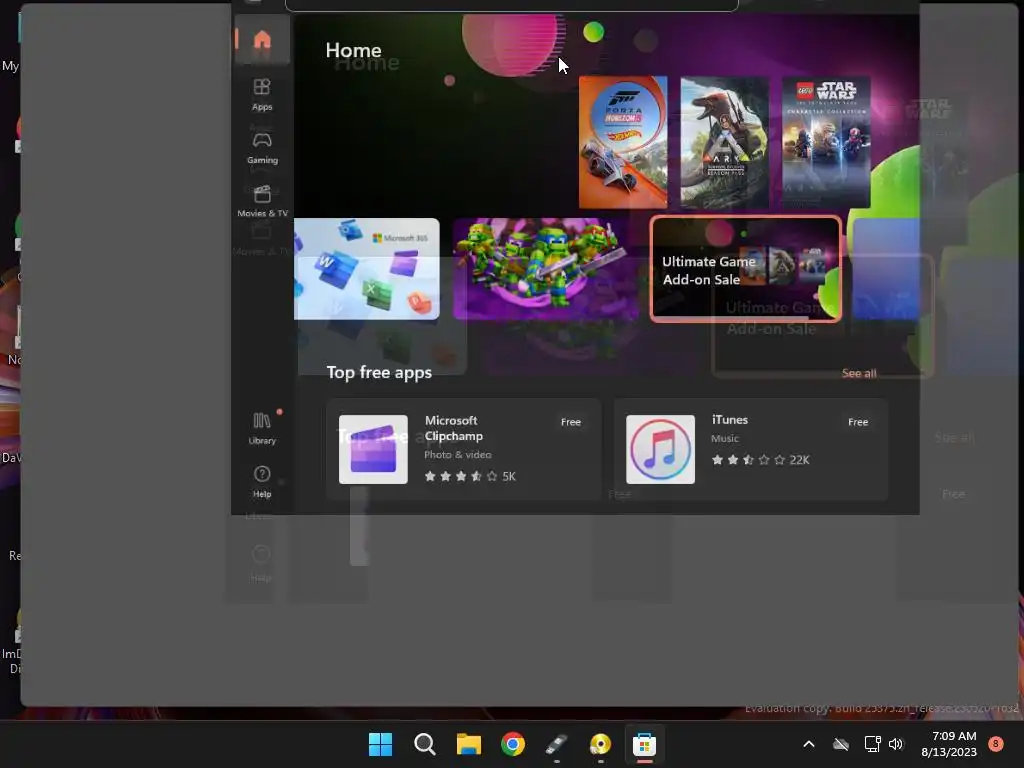Viewport: 1024px width, 768px height.
Task: Click See all for Top free apps
Action: tap(859, 373)
